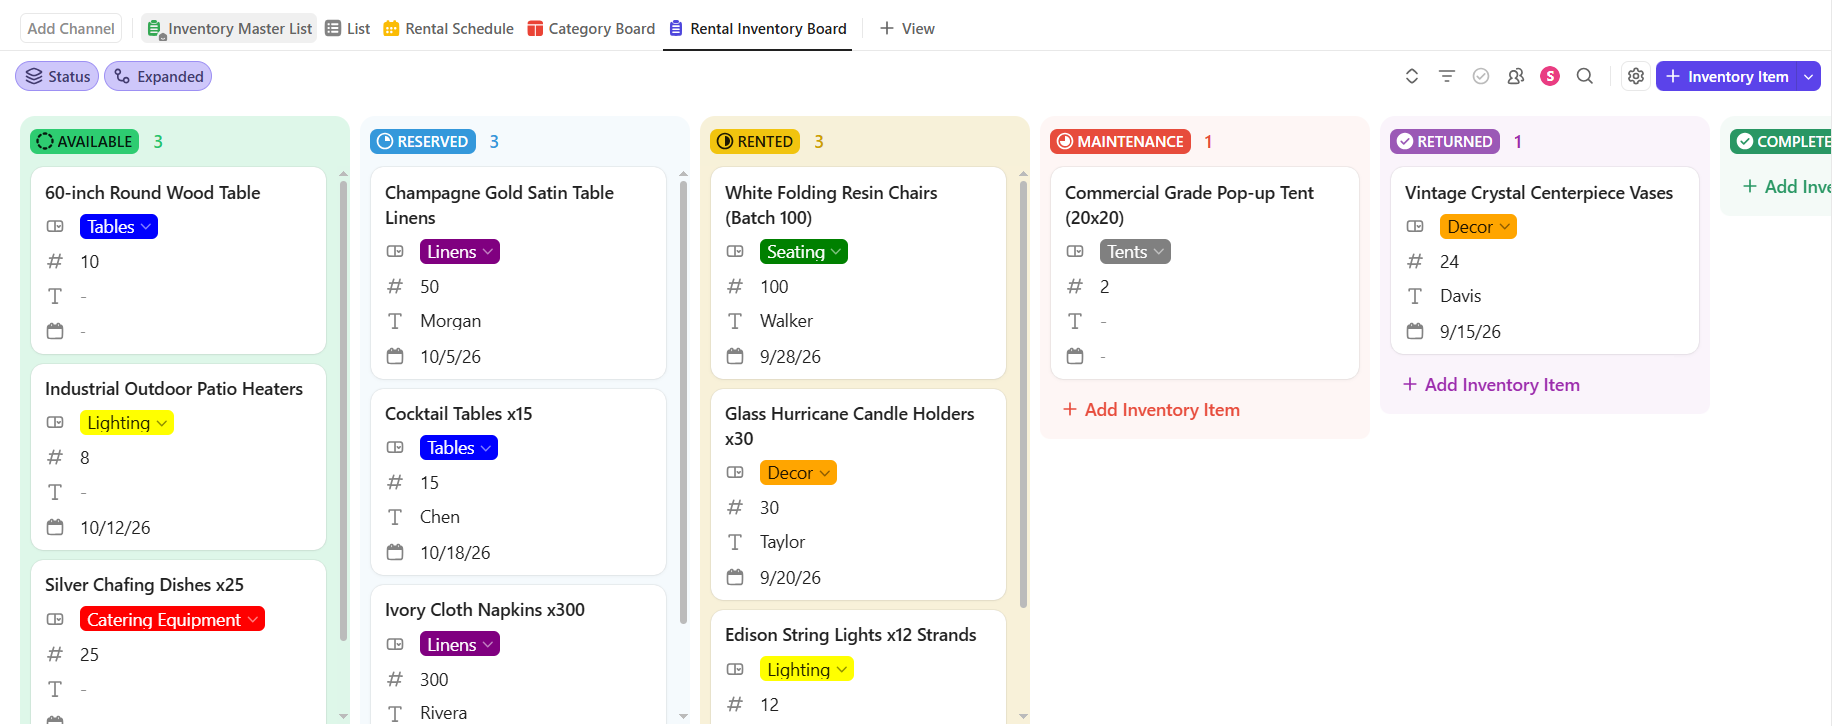Open Linens dropdown on Champagne Gold Satin Linens

click(x=460, y=252)
